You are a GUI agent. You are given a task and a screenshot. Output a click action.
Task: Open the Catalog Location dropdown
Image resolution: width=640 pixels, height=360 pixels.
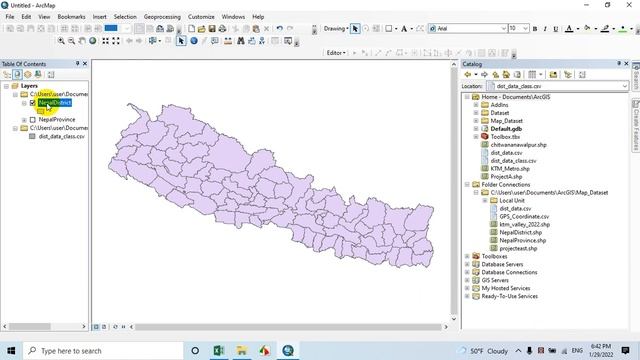624,86
